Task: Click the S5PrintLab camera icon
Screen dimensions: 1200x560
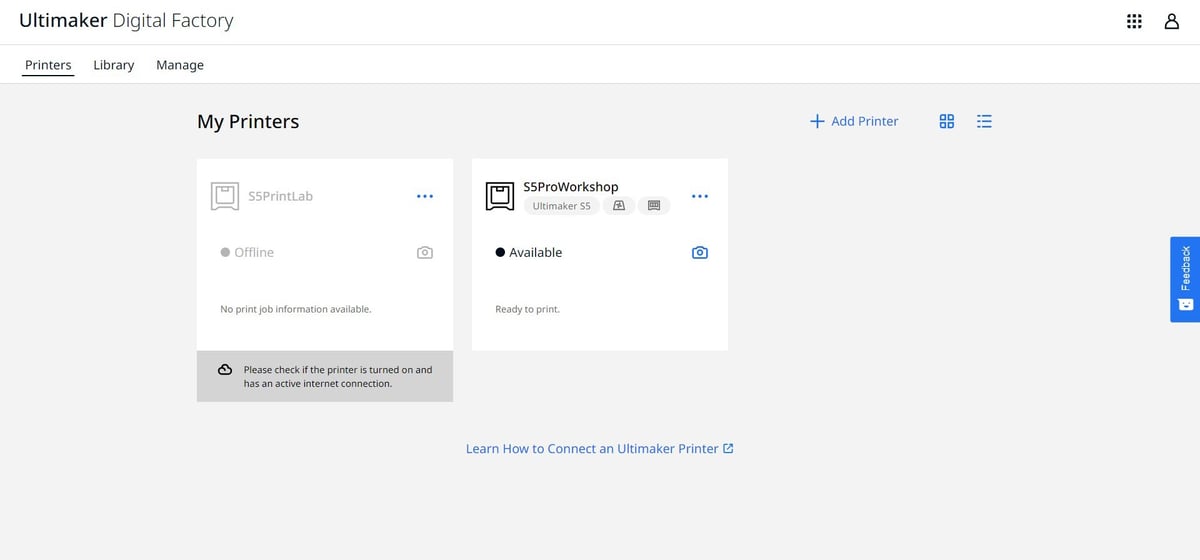Action: point(425,253)
